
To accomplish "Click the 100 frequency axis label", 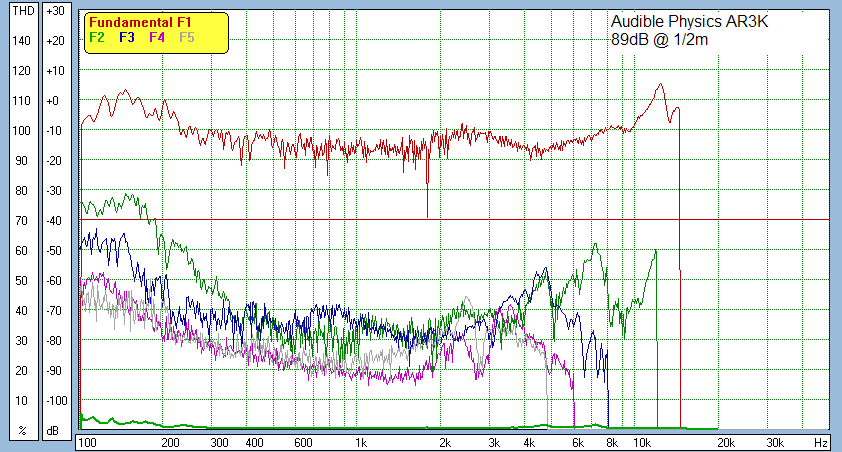I will pyautogui.click(x=88, y=443).
